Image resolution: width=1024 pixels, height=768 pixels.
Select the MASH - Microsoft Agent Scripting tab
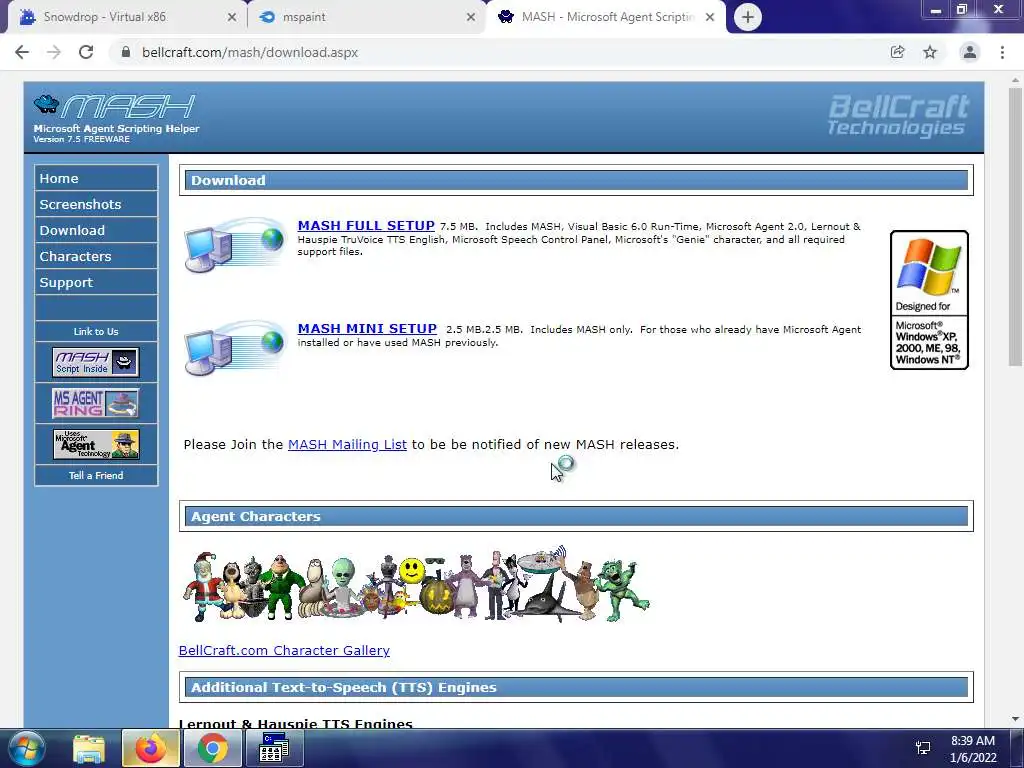604,17
